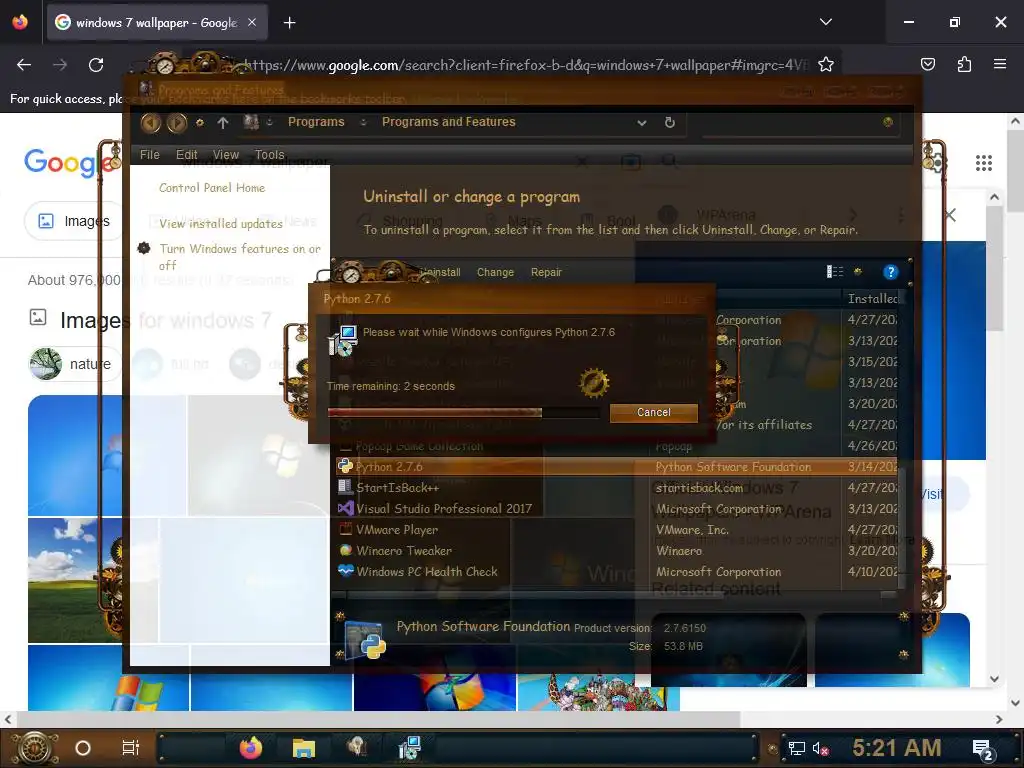The image size is (1024, 768).
Task: Click the Change toolbar button
Action: coord(495,272)
